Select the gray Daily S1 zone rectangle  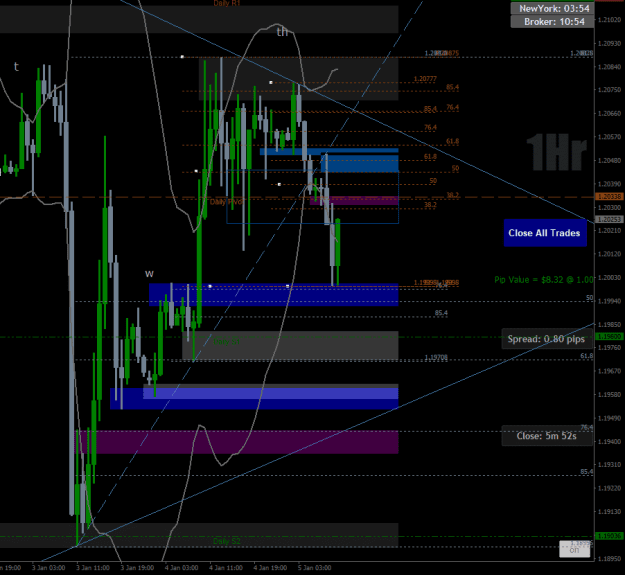pyautogui.click(x=290, y=345)
